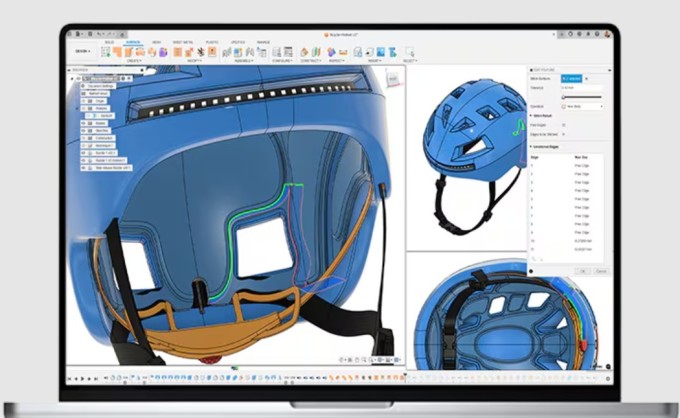Click the purple icon in Inspect group
The image size is (680, 418).
pyautogui.click(x=331, y=52)
